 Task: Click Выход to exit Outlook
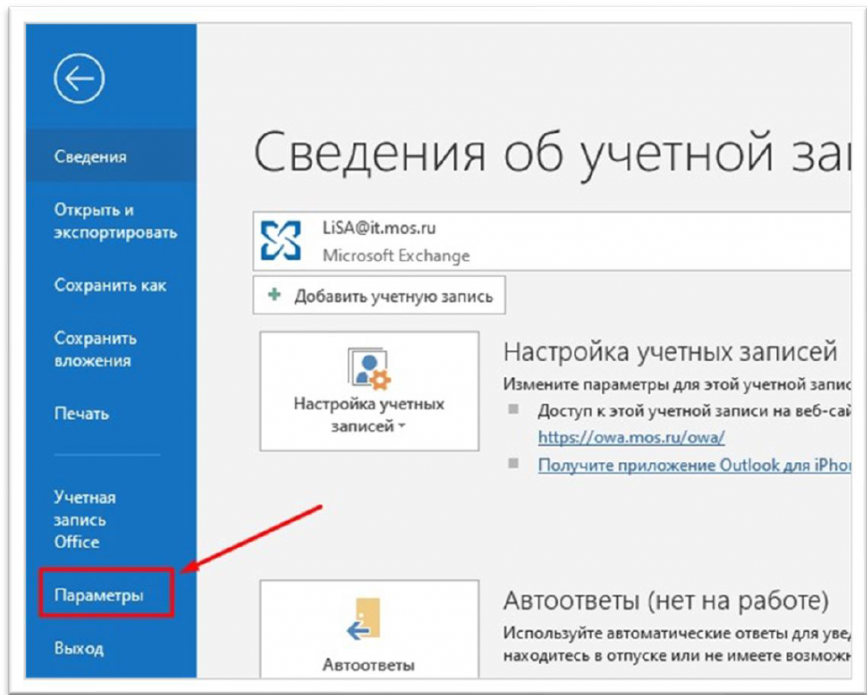click(x=78, y=649)
